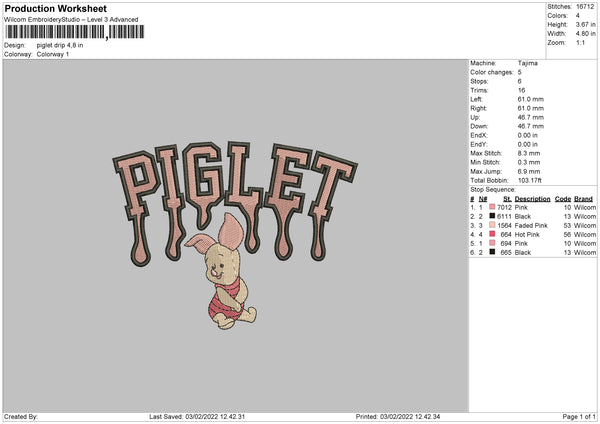Viewport: 600px width, 424px height.
Task: Click the black swatch for thread 6111
Action: tap(492, 216)
